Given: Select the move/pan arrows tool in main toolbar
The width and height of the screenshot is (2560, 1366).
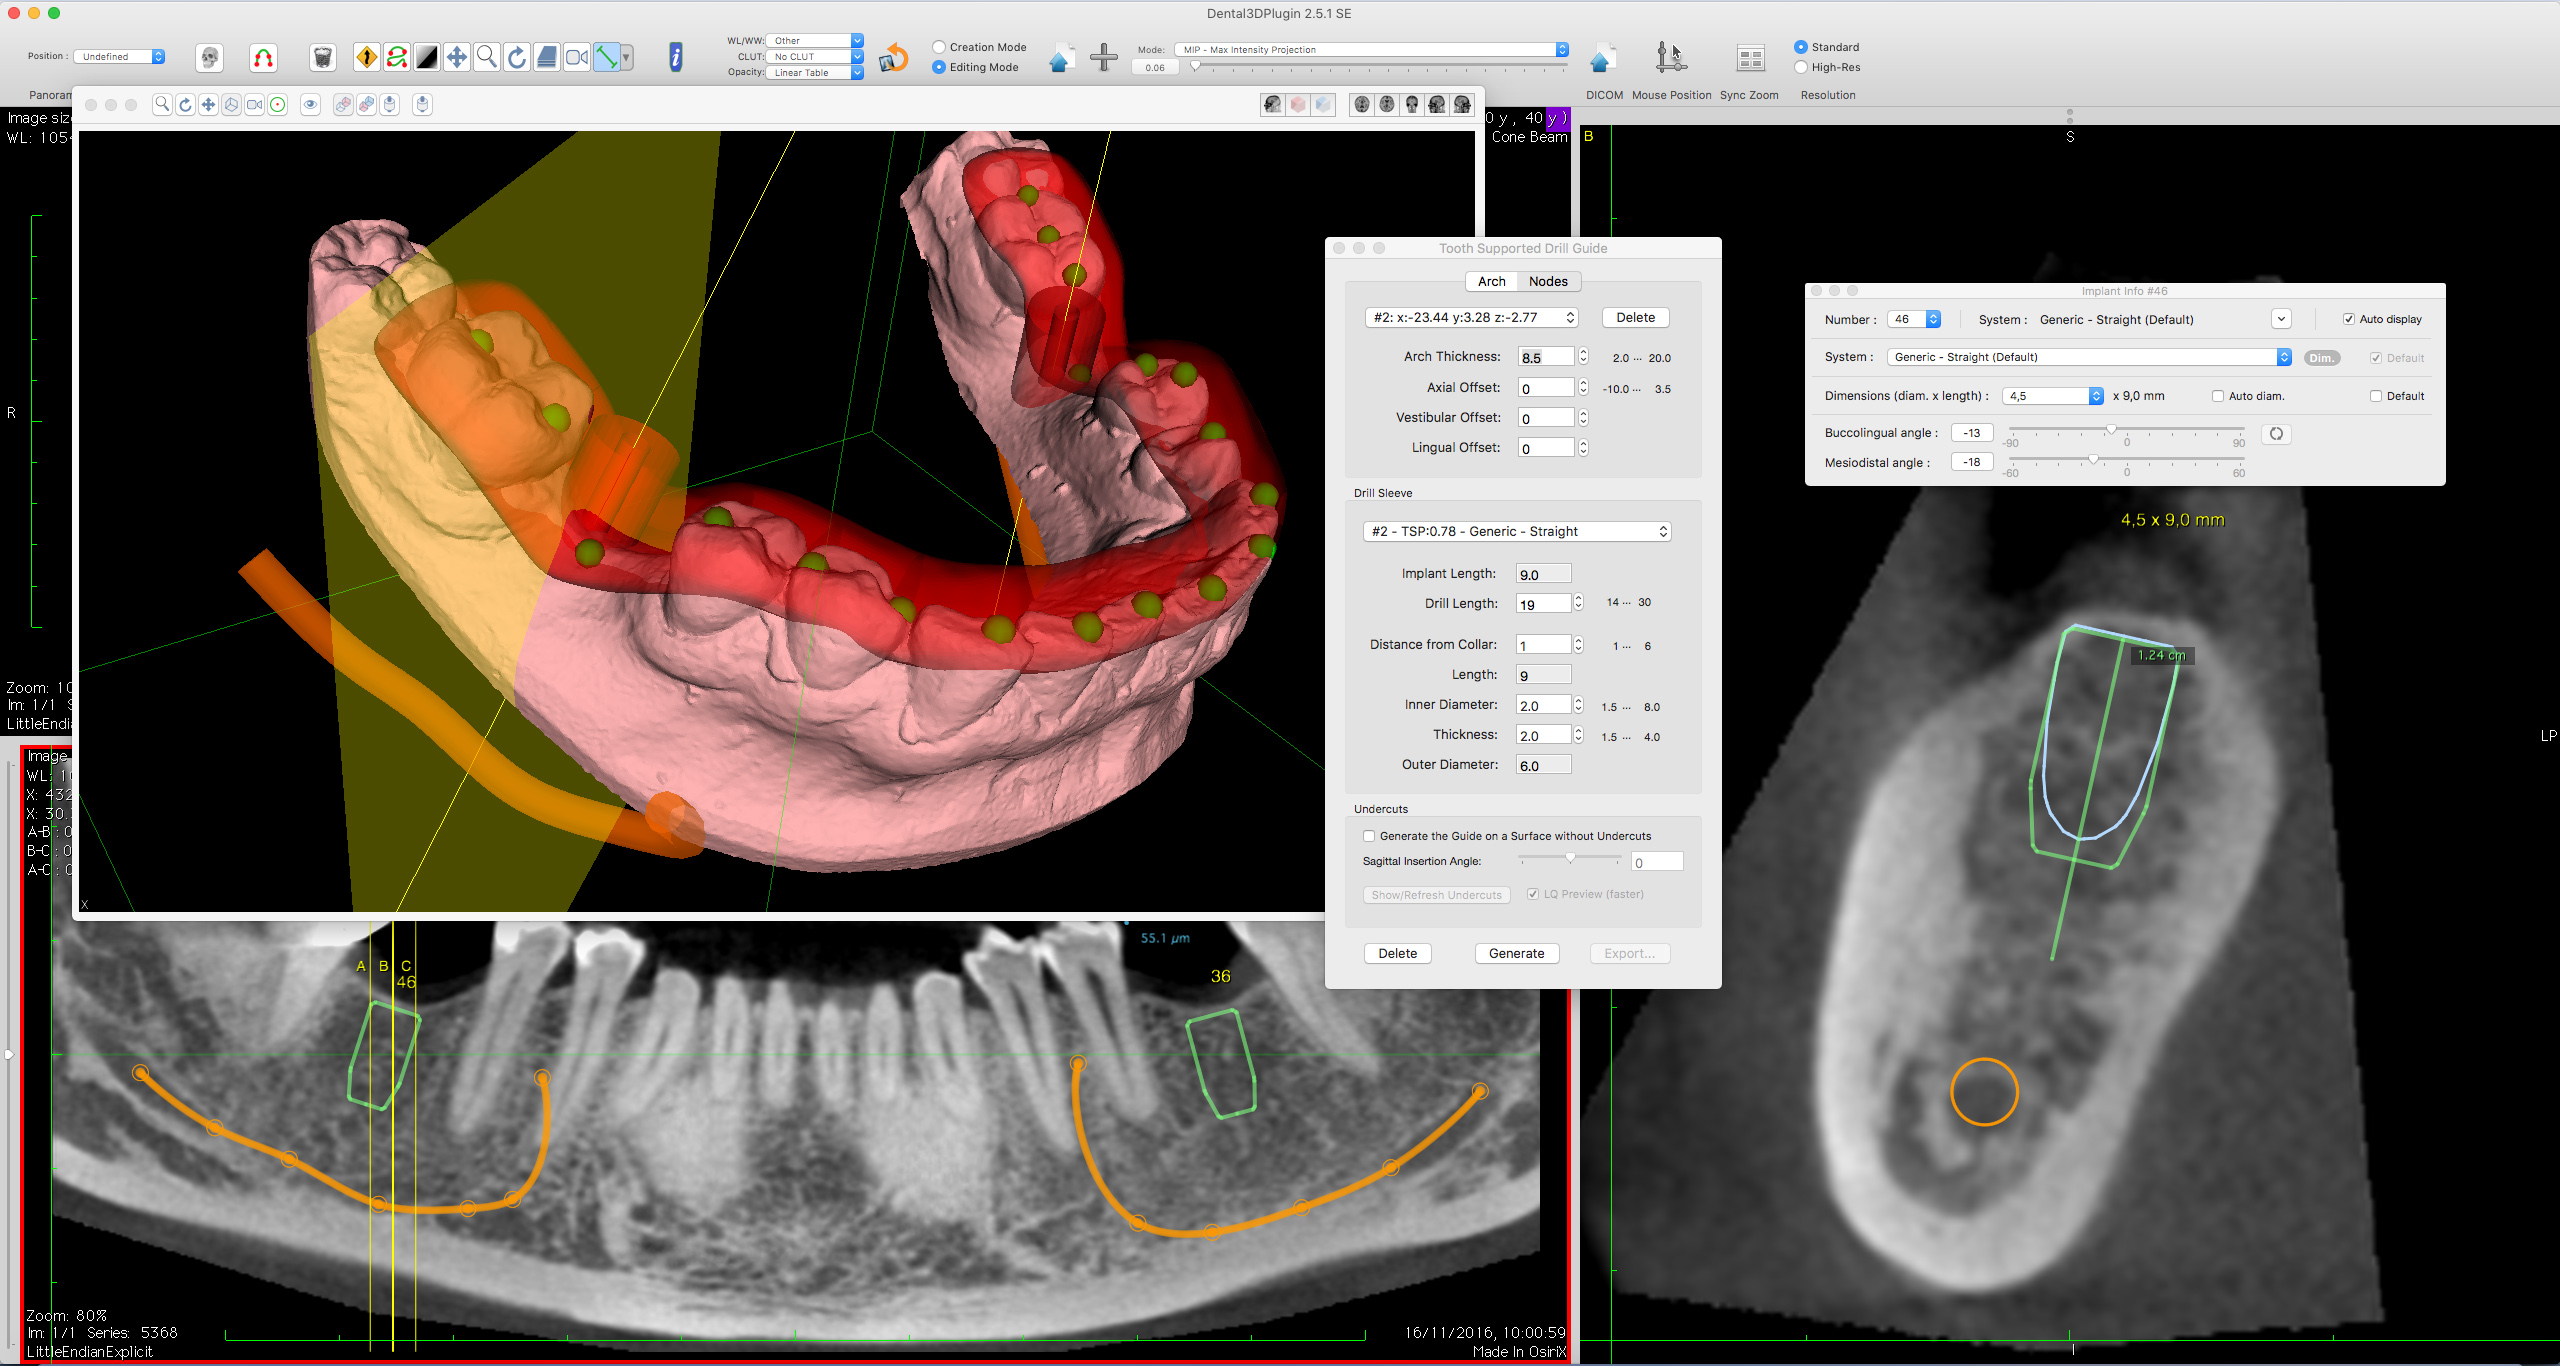Looking at the screenshot, I should [457, 57].
